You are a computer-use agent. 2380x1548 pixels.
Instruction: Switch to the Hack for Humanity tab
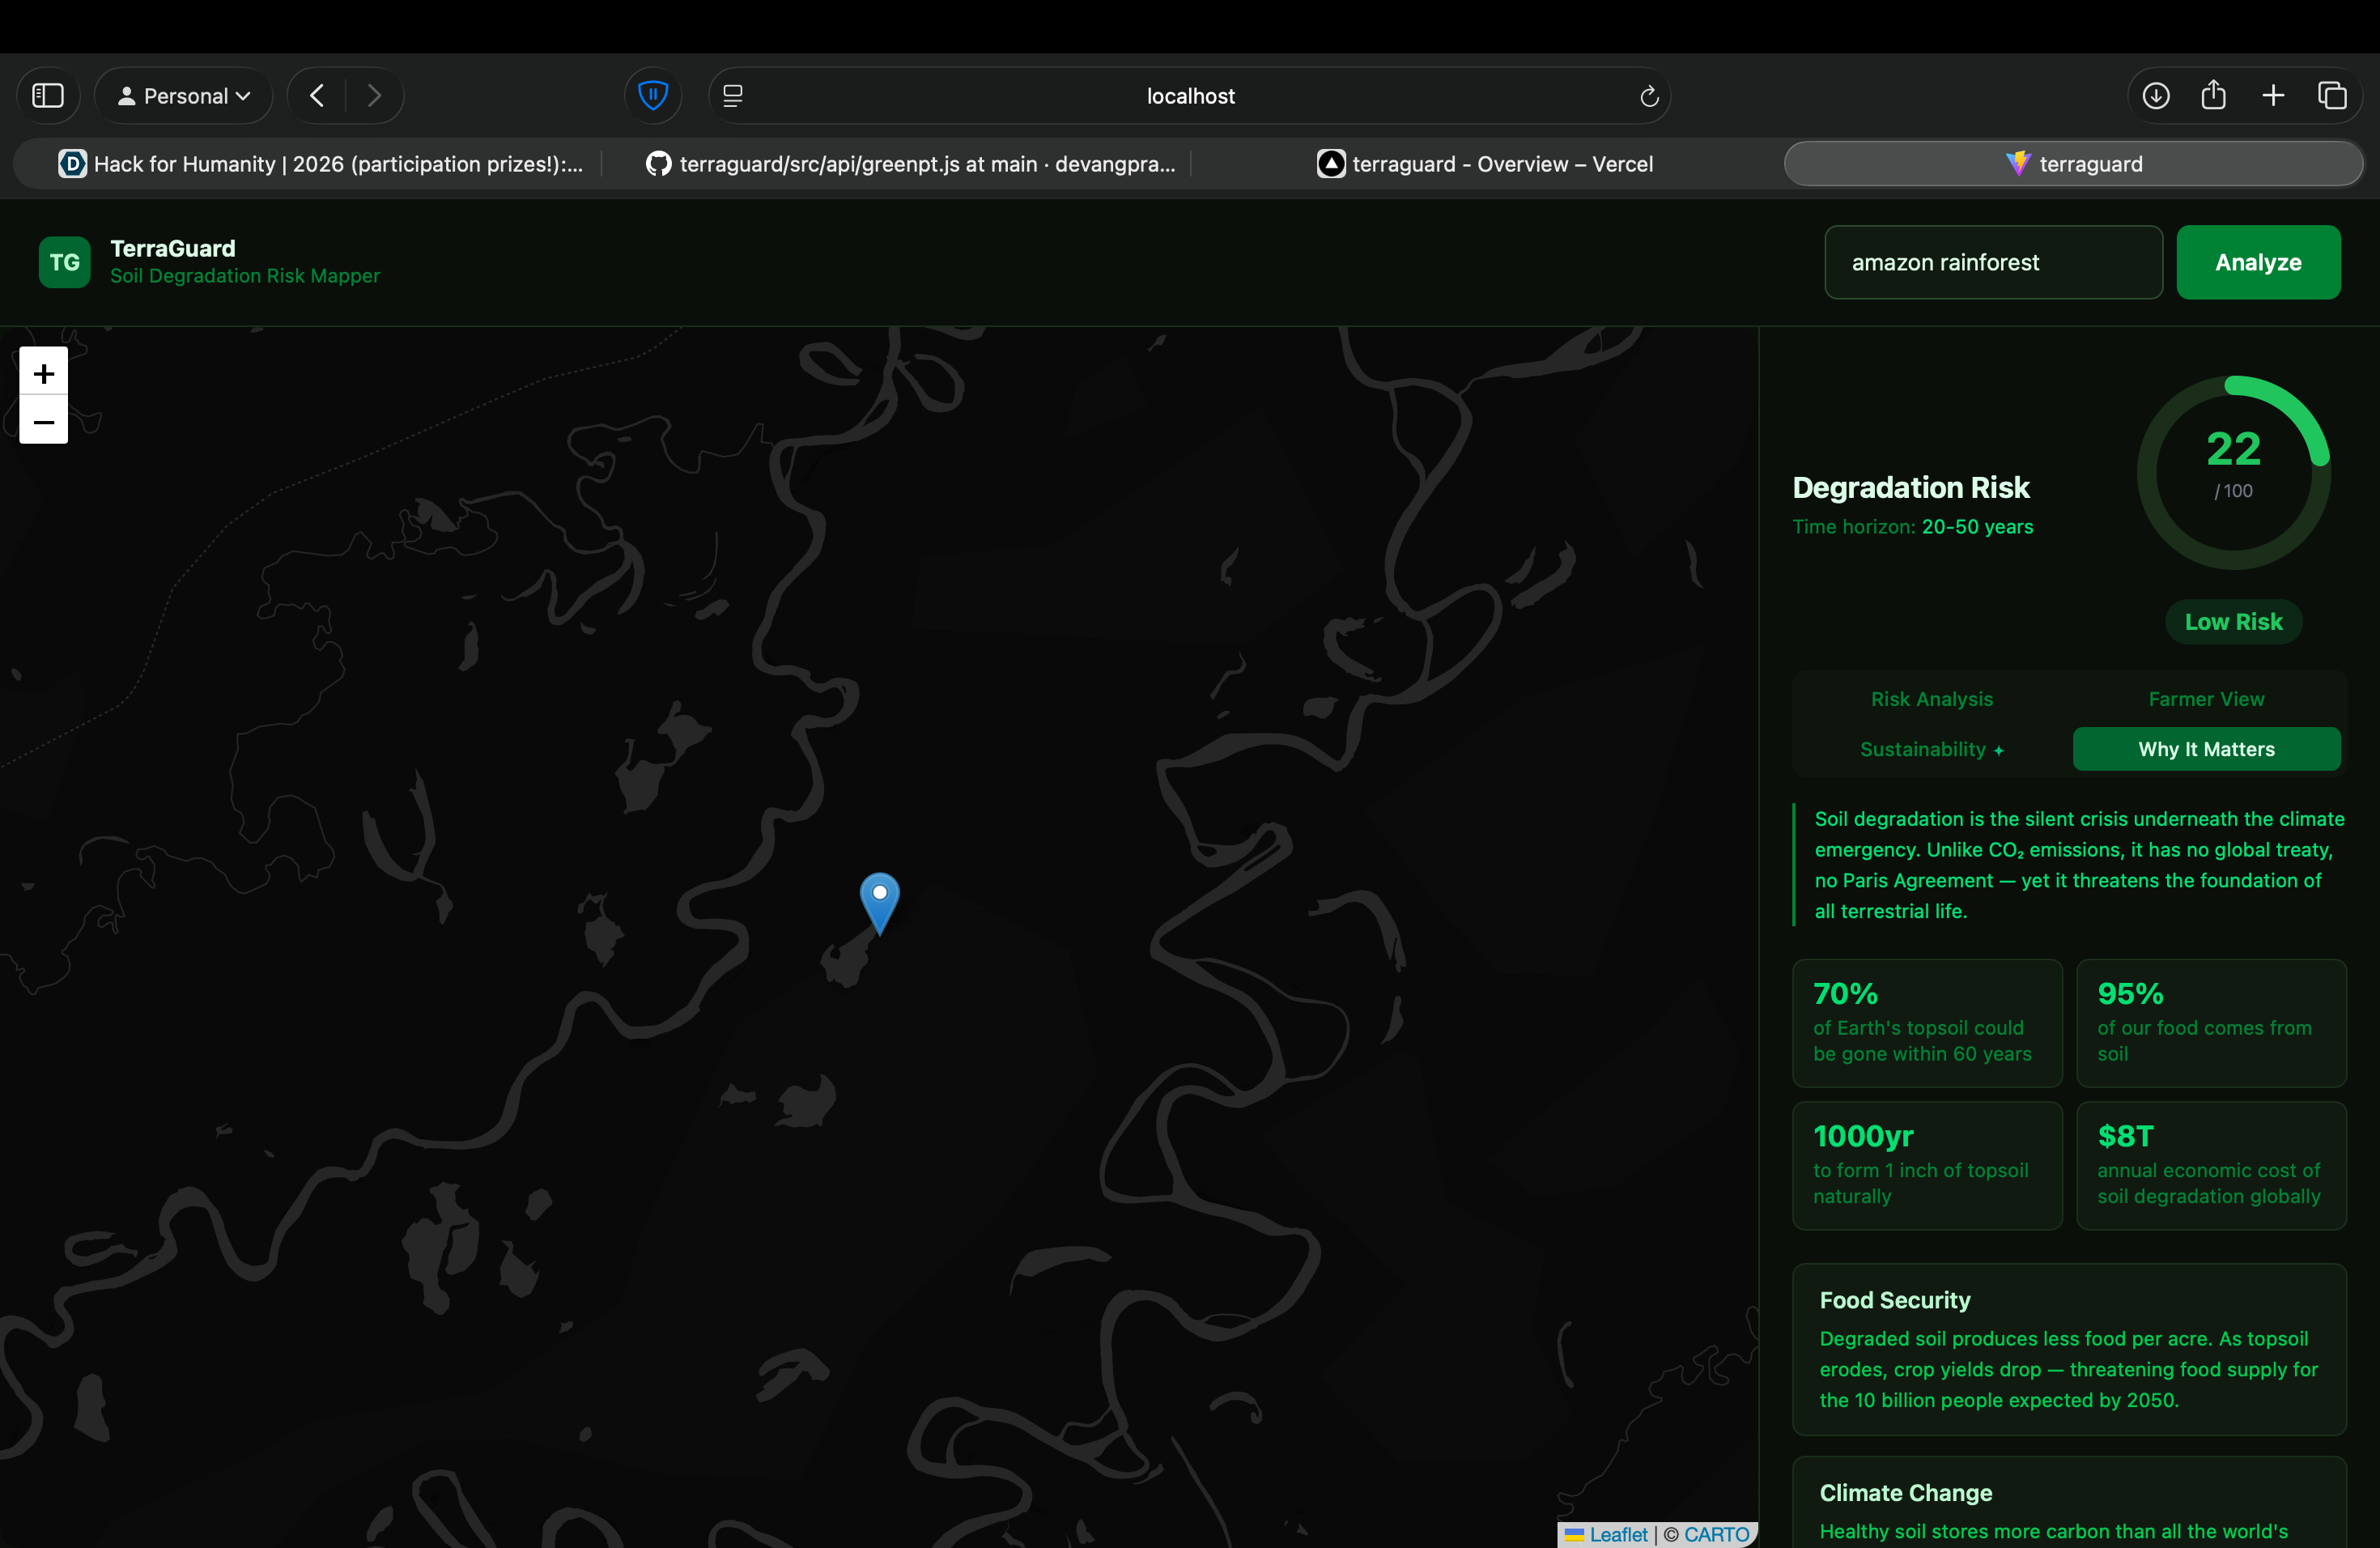321,164
